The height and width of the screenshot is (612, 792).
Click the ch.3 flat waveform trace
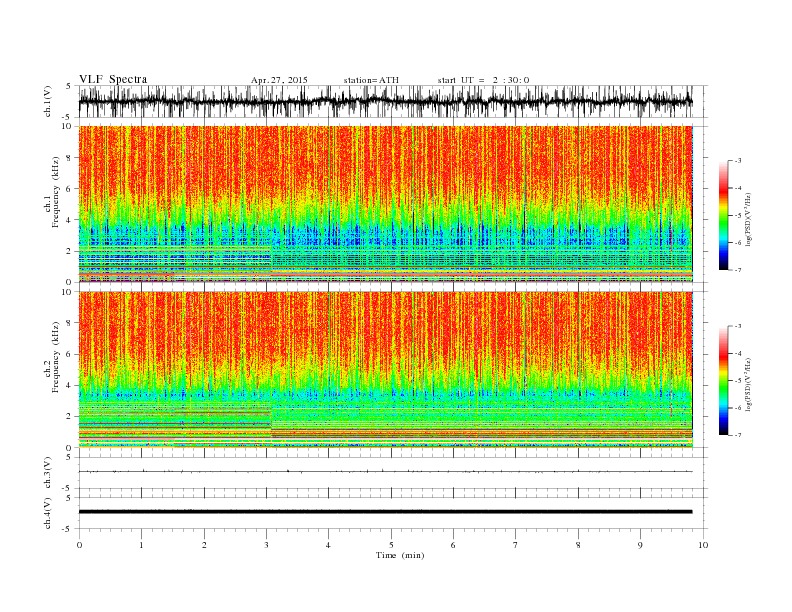(x=385, y=472)
